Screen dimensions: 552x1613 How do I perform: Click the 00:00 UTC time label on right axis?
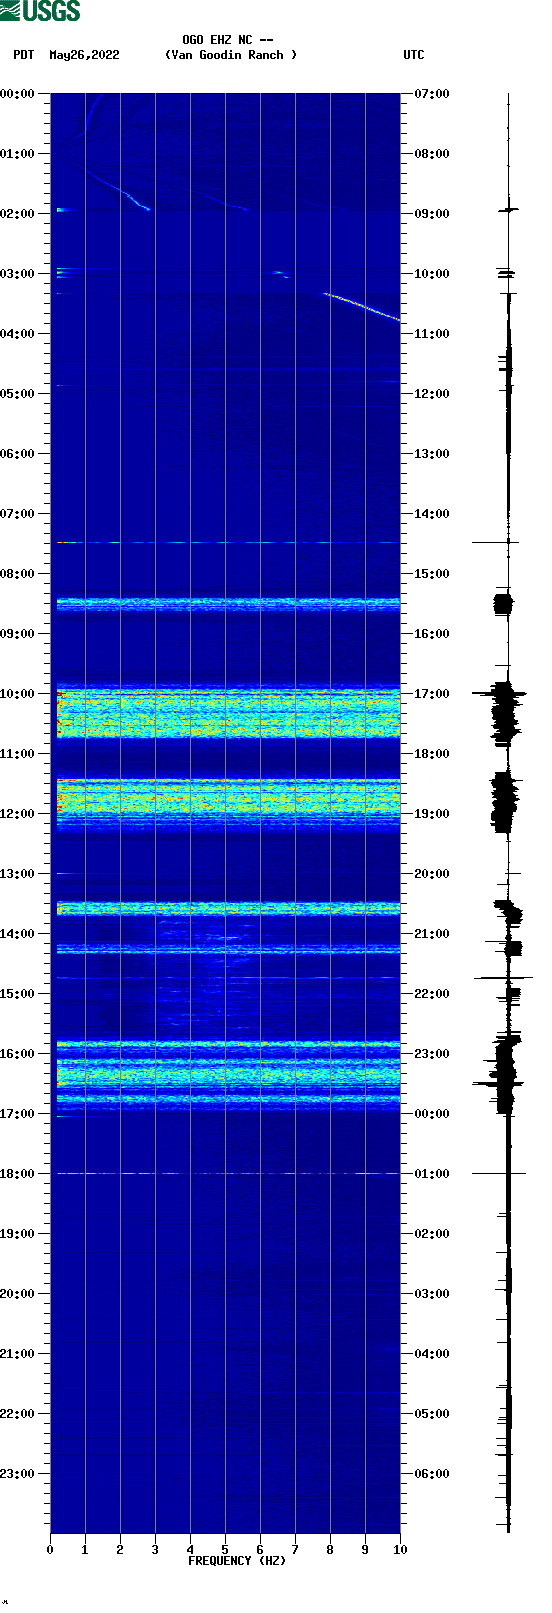pos(432,1114)
